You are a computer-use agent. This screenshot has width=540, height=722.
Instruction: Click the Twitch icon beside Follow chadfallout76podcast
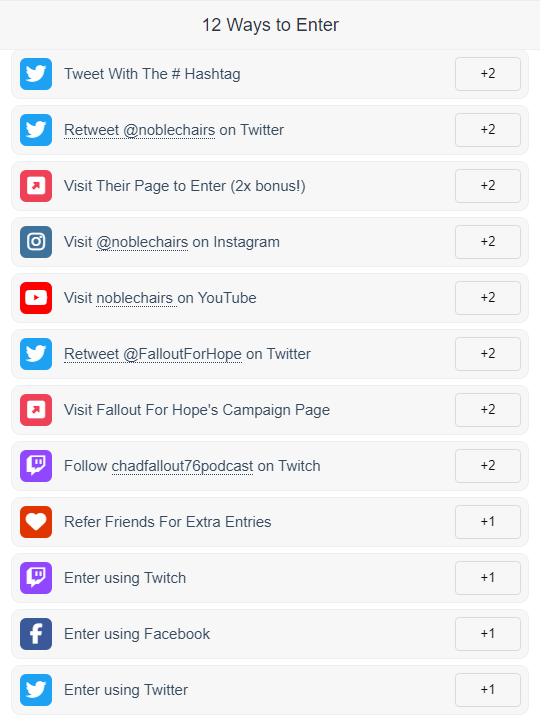tap(36, 466)
